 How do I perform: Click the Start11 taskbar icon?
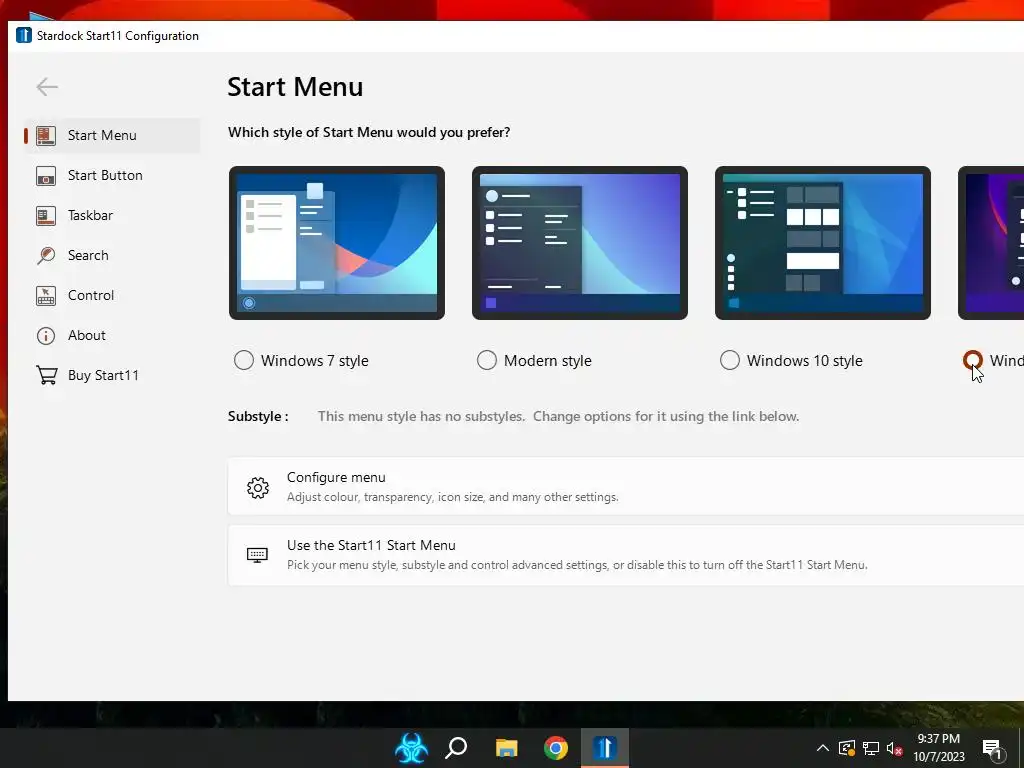pyautogui.click(x=605, y=748)
